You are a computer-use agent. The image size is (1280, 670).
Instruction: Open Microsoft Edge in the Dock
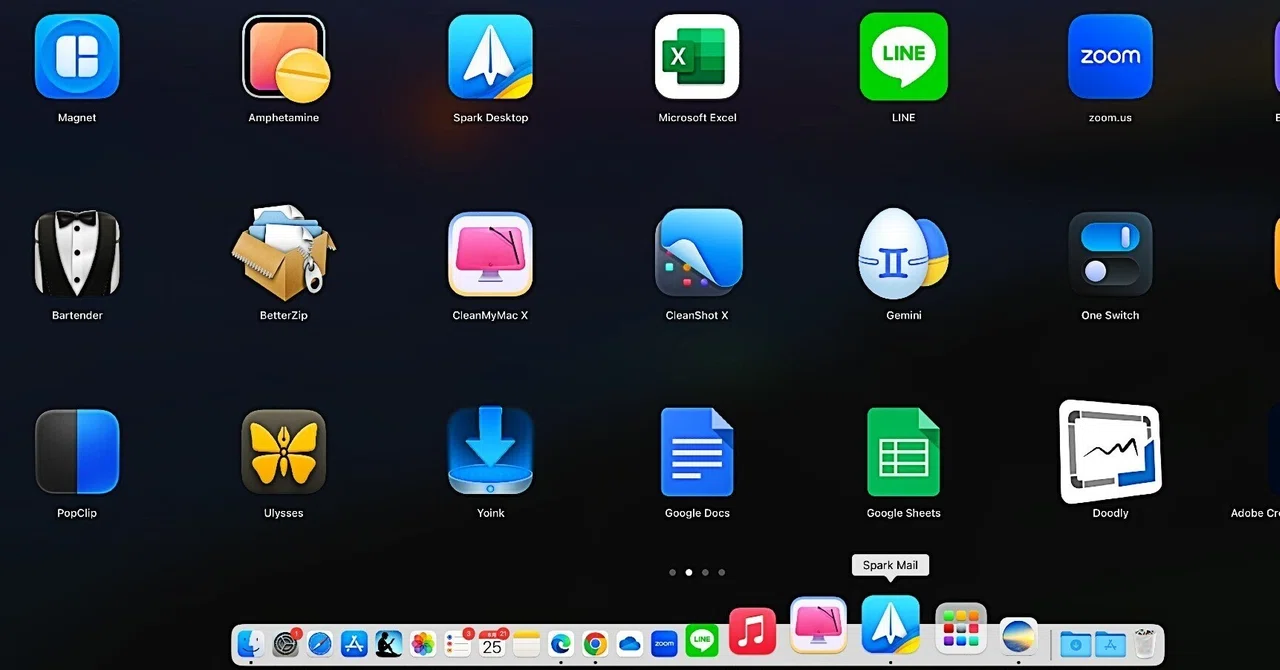click(561, 644)
